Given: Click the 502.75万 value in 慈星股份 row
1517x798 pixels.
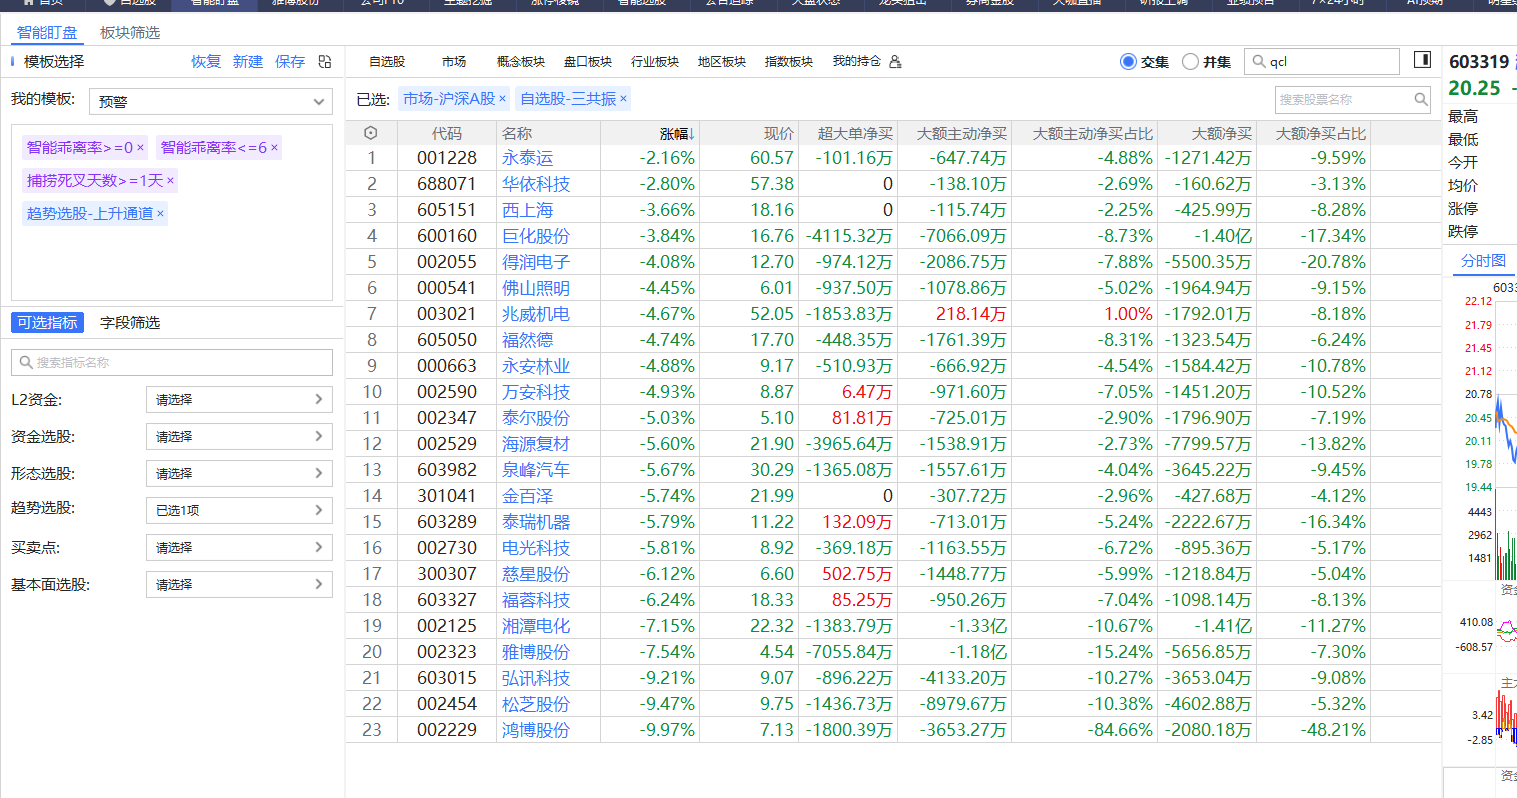Looking at the screenshot, I should [857, 574].
